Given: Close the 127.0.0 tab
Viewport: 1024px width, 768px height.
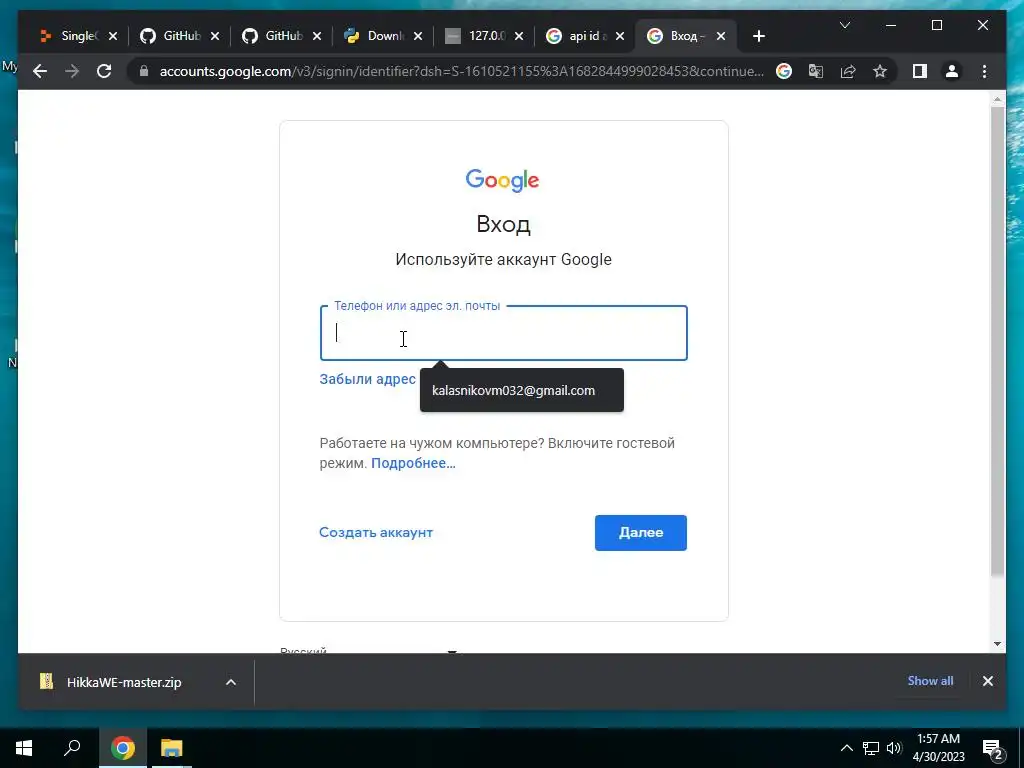Looking at the screenshot, I should coord(519,36).
